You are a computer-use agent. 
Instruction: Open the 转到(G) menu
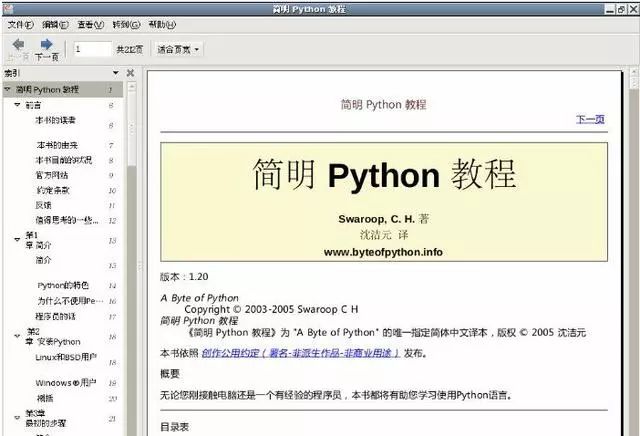tap(126, 25)
